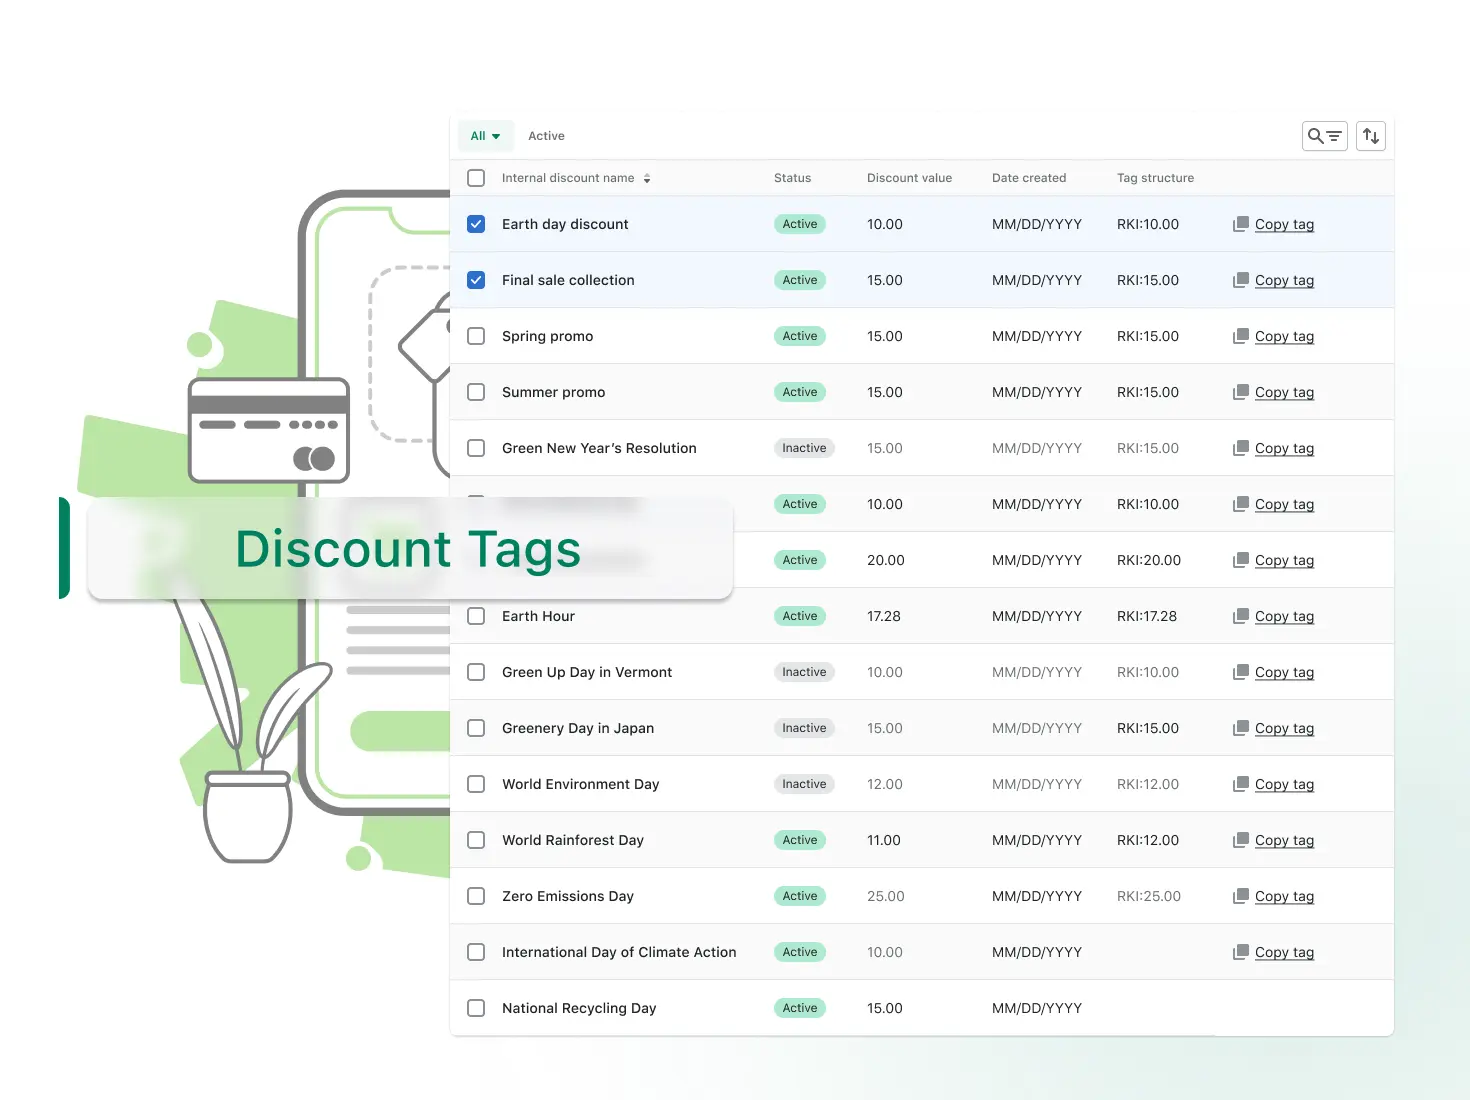Uncheck the Final sale collection checkbox
The width and height of the screenshot is (1470, 1100).
click(476, 280)
